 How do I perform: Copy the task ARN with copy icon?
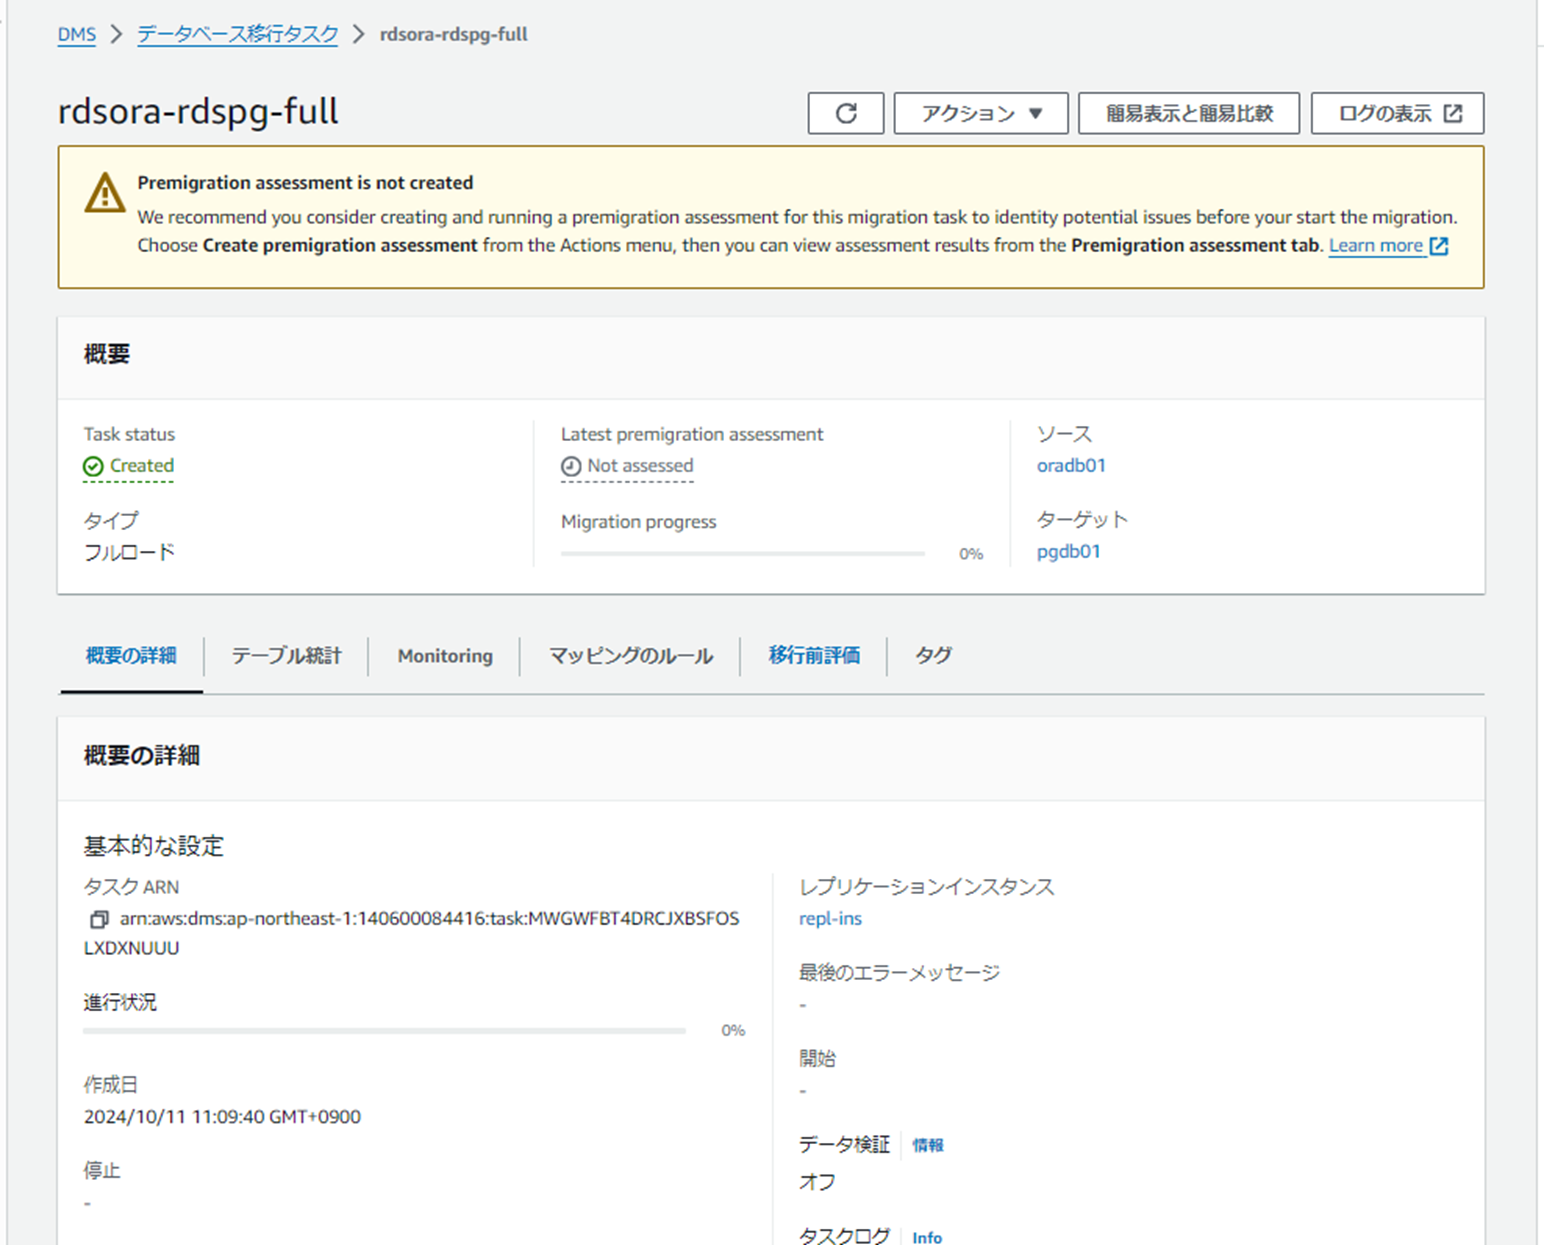pos(99,919)
